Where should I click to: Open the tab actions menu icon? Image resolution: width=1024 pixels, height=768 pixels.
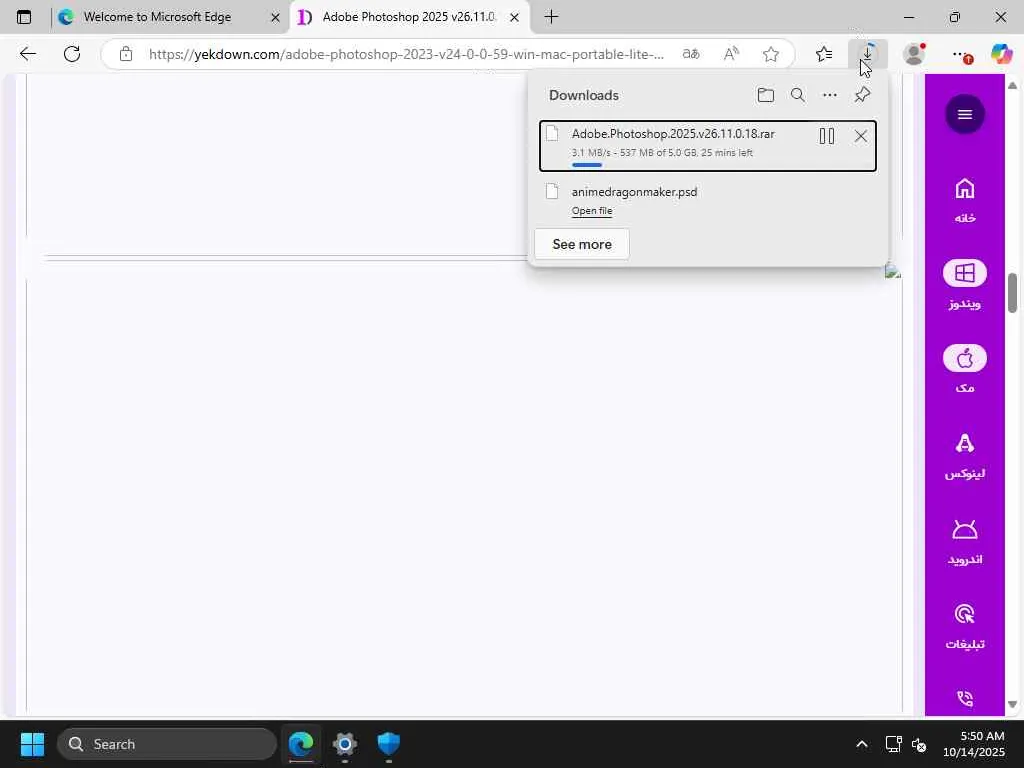pos(24,17)
